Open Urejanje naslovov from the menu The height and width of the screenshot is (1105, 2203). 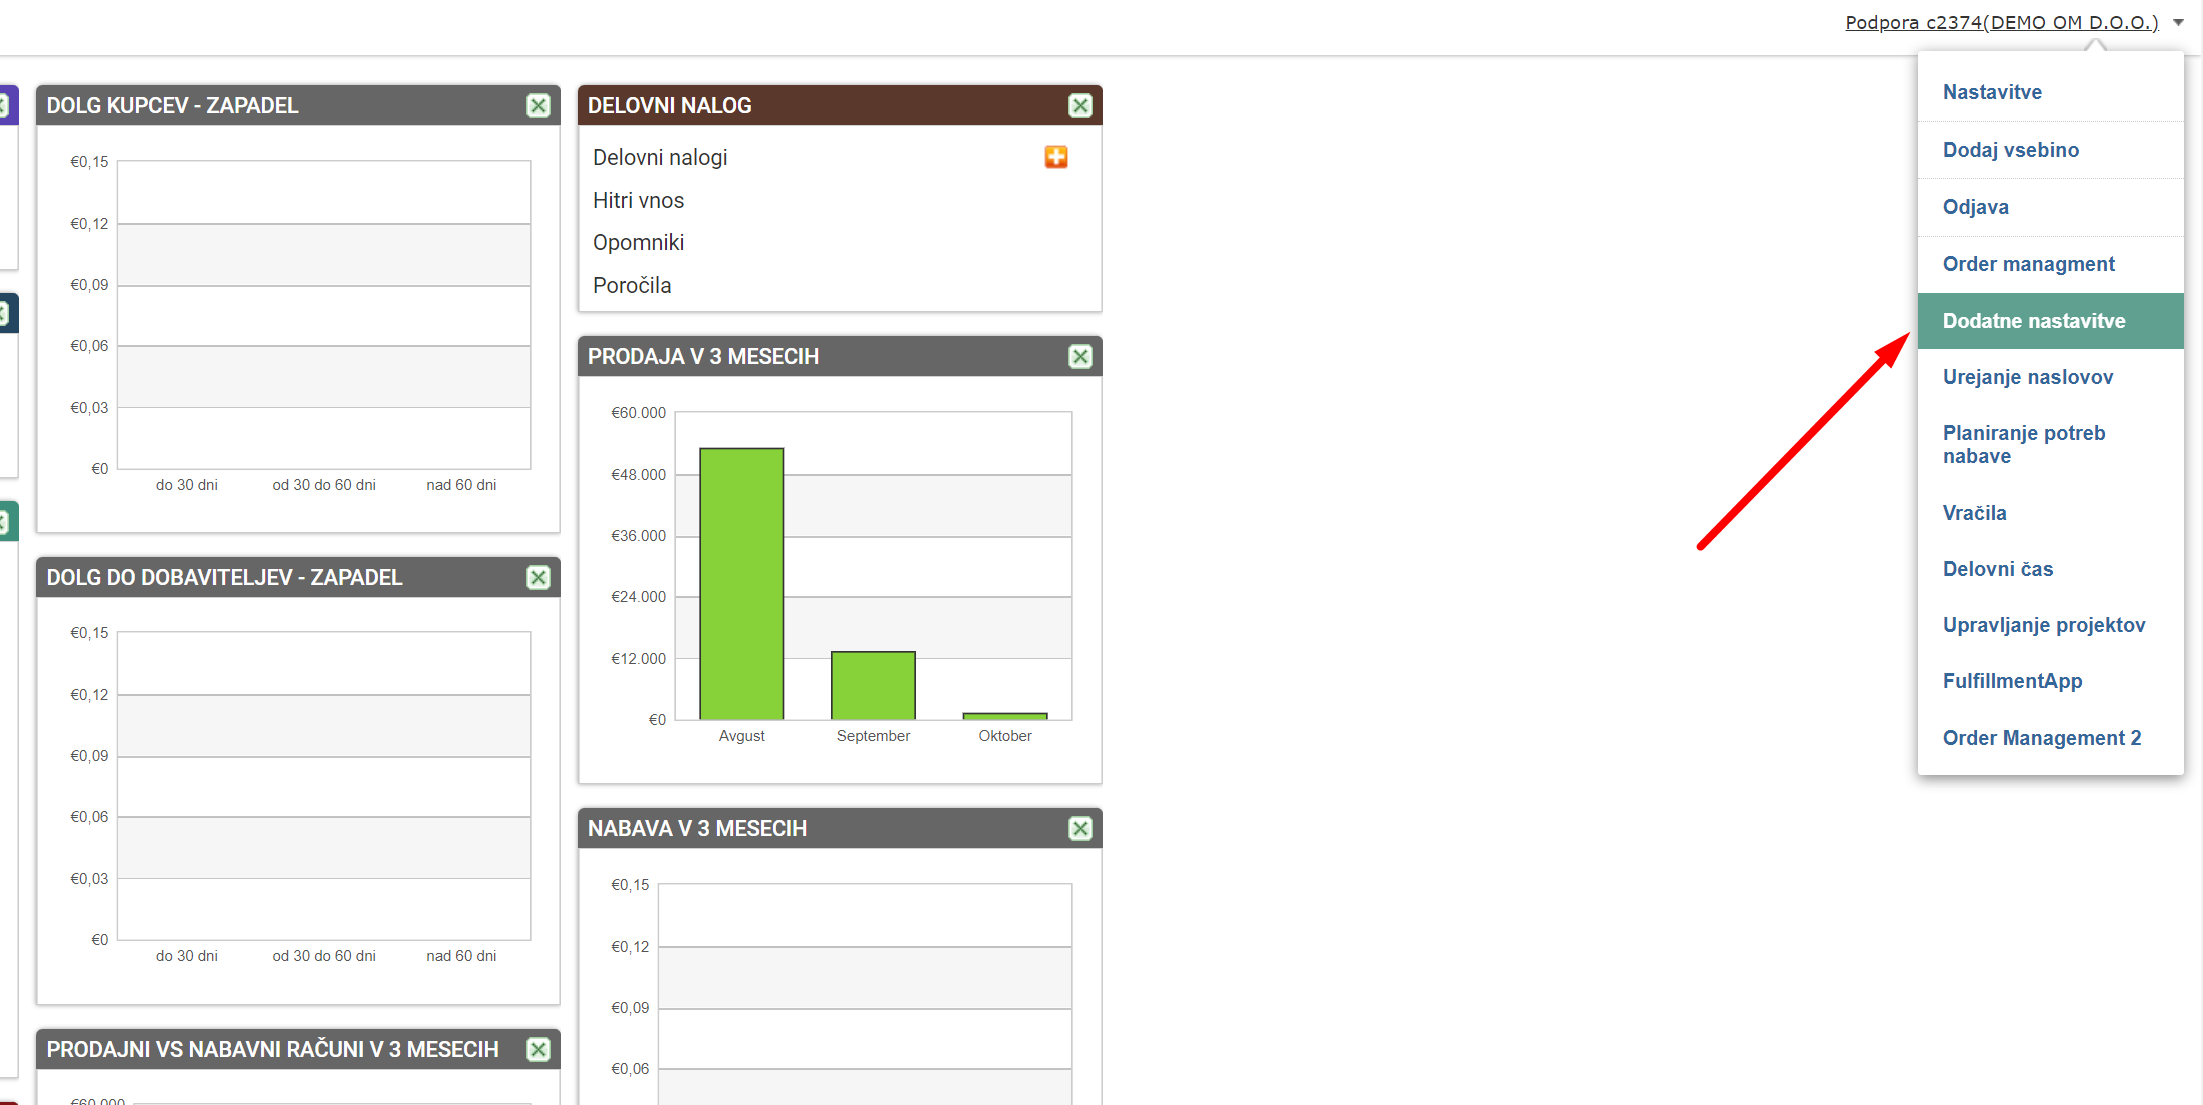point(2027,377)
